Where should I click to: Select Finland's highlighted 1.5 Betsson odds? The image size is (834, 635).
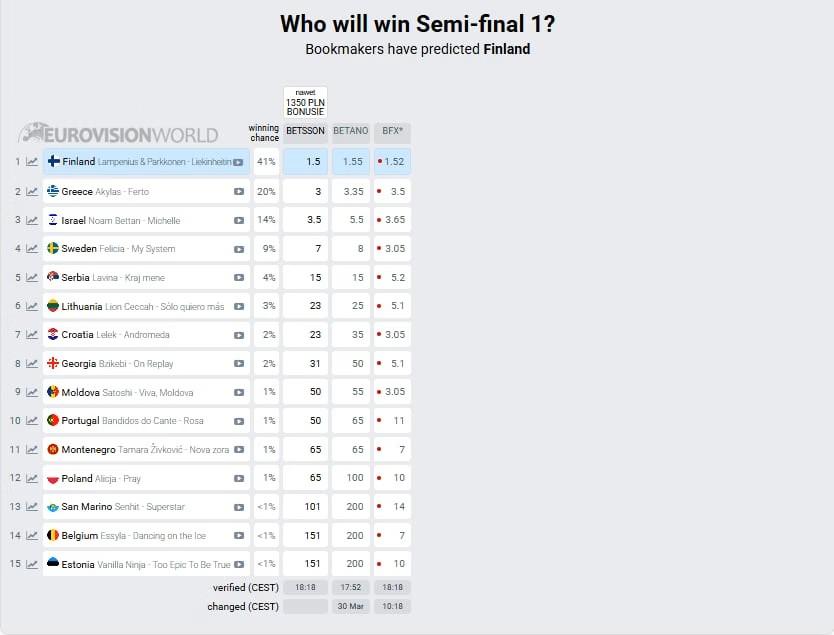pos(305,162)
